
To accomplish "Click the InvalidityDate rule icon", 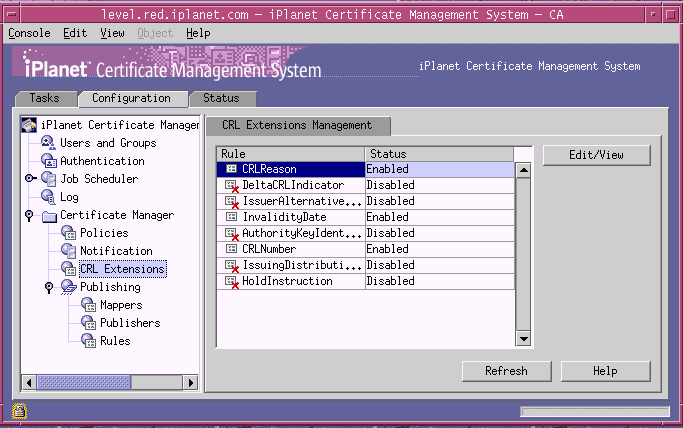I will 231,216.
